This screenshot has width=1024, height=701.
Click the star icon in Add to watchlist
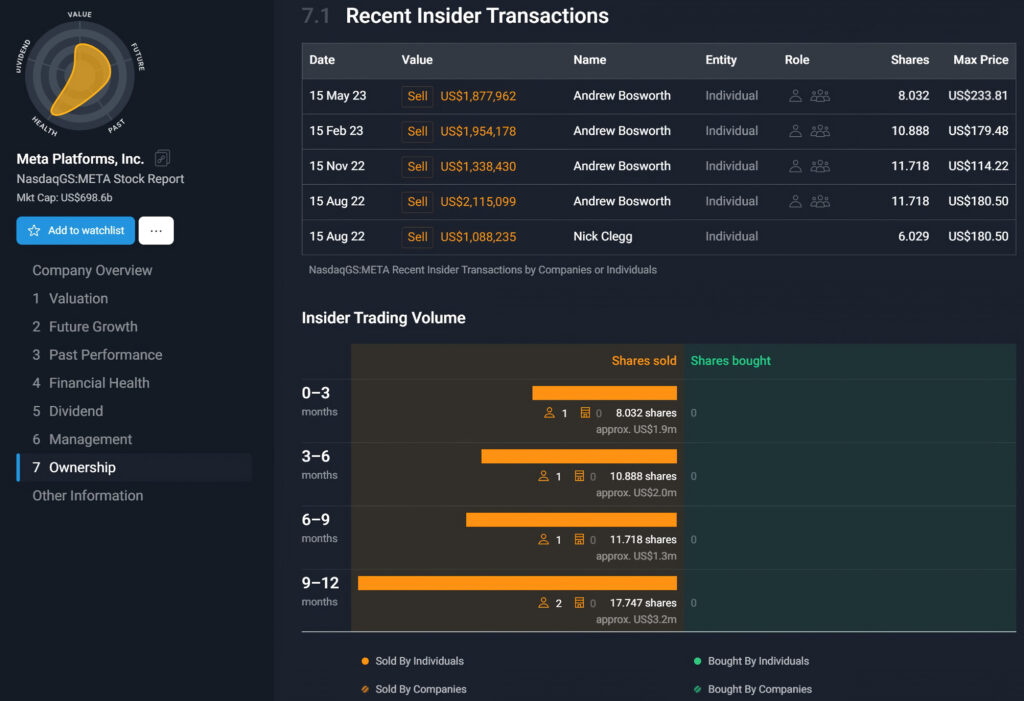click(x=34, y=231)
